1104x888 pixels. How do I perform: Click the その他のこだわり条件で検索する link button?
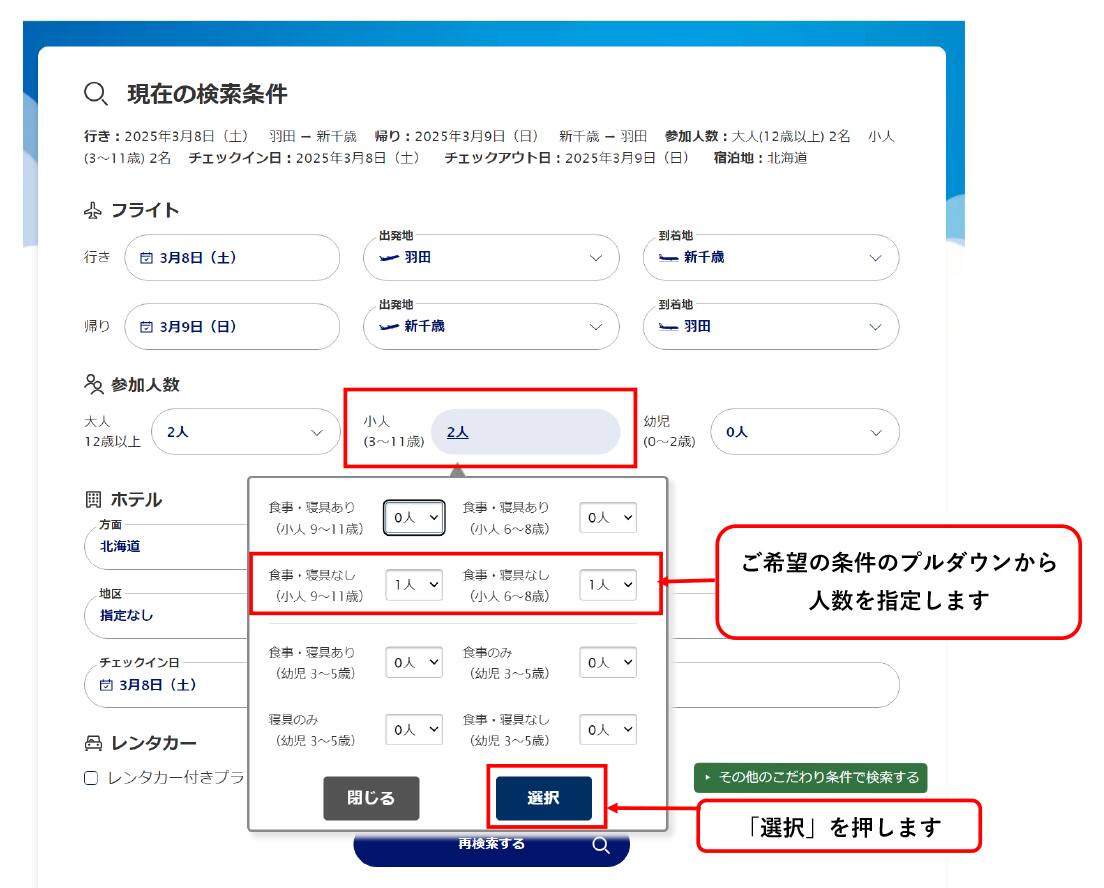[x=810, y=778]
